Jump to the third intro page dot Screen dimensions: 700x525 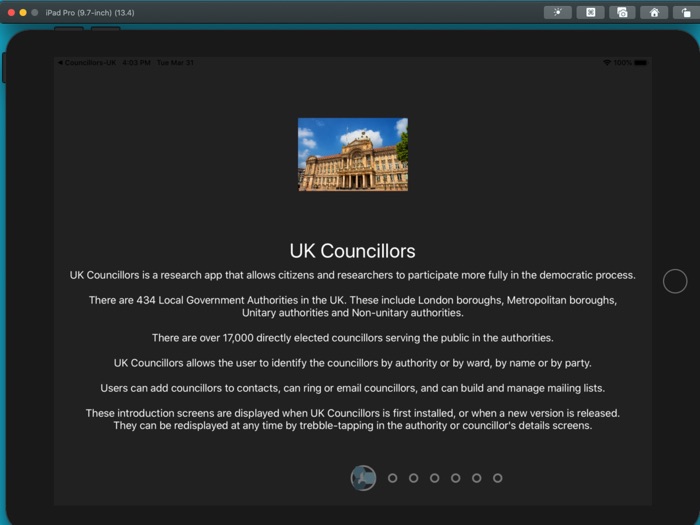(x=413, y=478)
